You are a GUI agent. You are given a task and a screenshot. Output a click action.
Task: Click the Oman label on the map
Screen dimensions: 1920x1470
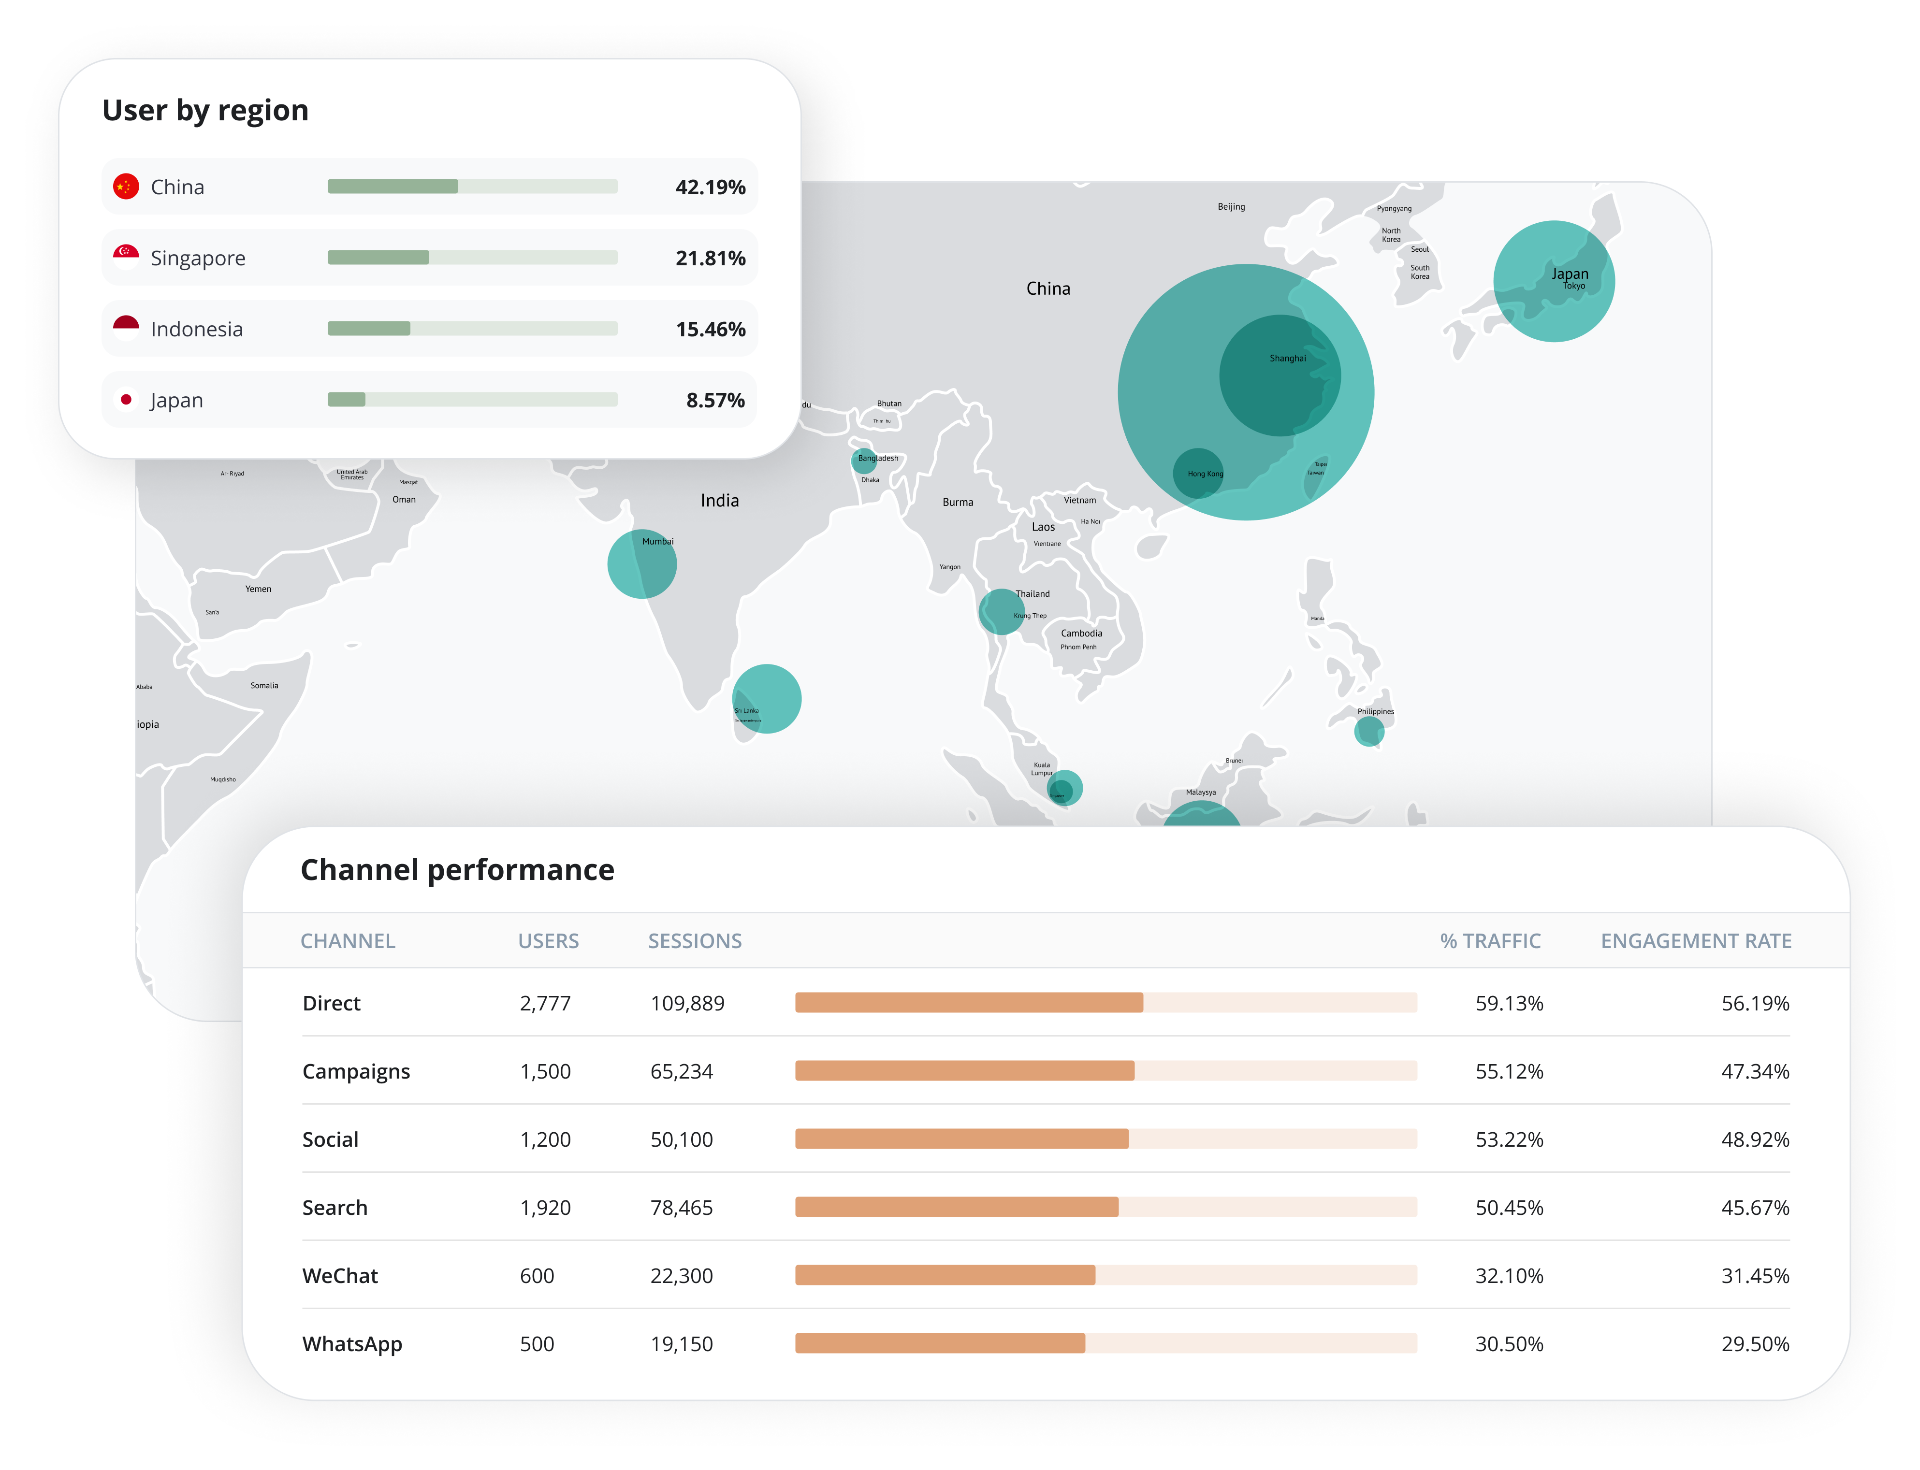(403, 499)
